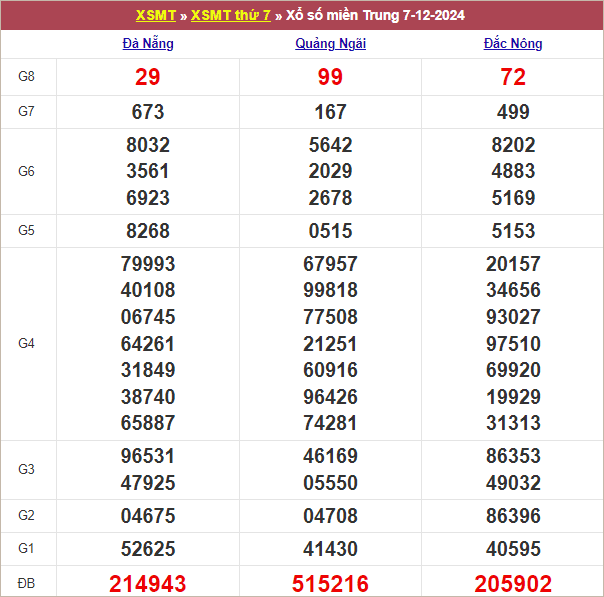This screenshot has width=604, height=597.
Task: Select the G6 row label
Action: click(x=26, y=171)
